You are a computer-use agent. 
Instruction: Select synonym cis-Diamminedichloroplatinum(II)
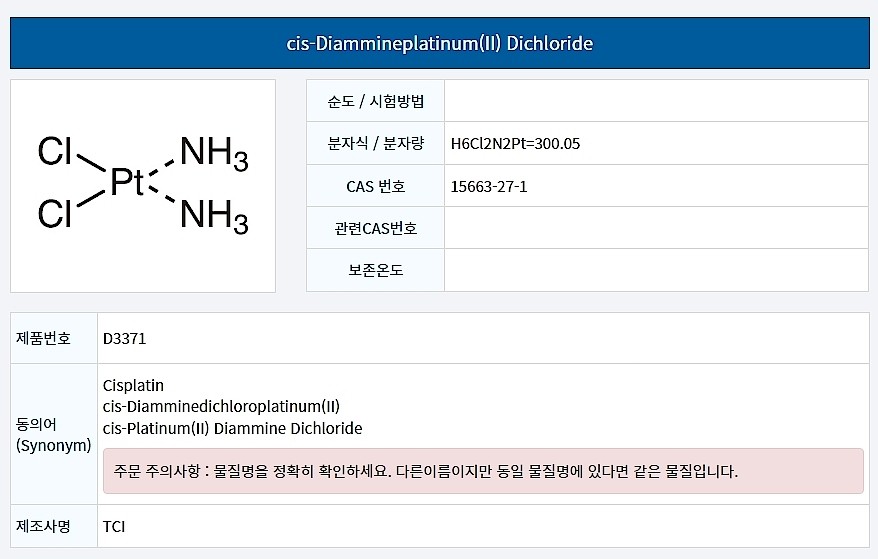point(221,406)
